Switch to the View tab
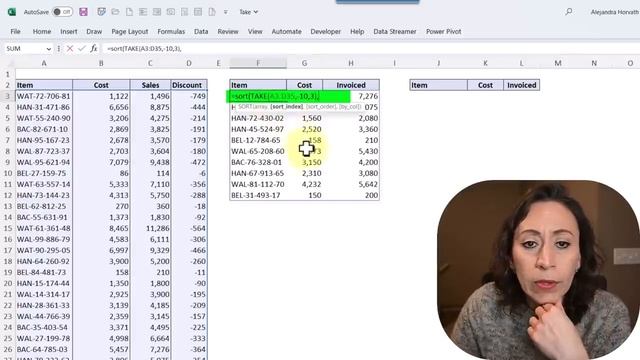 pos(255,31)
